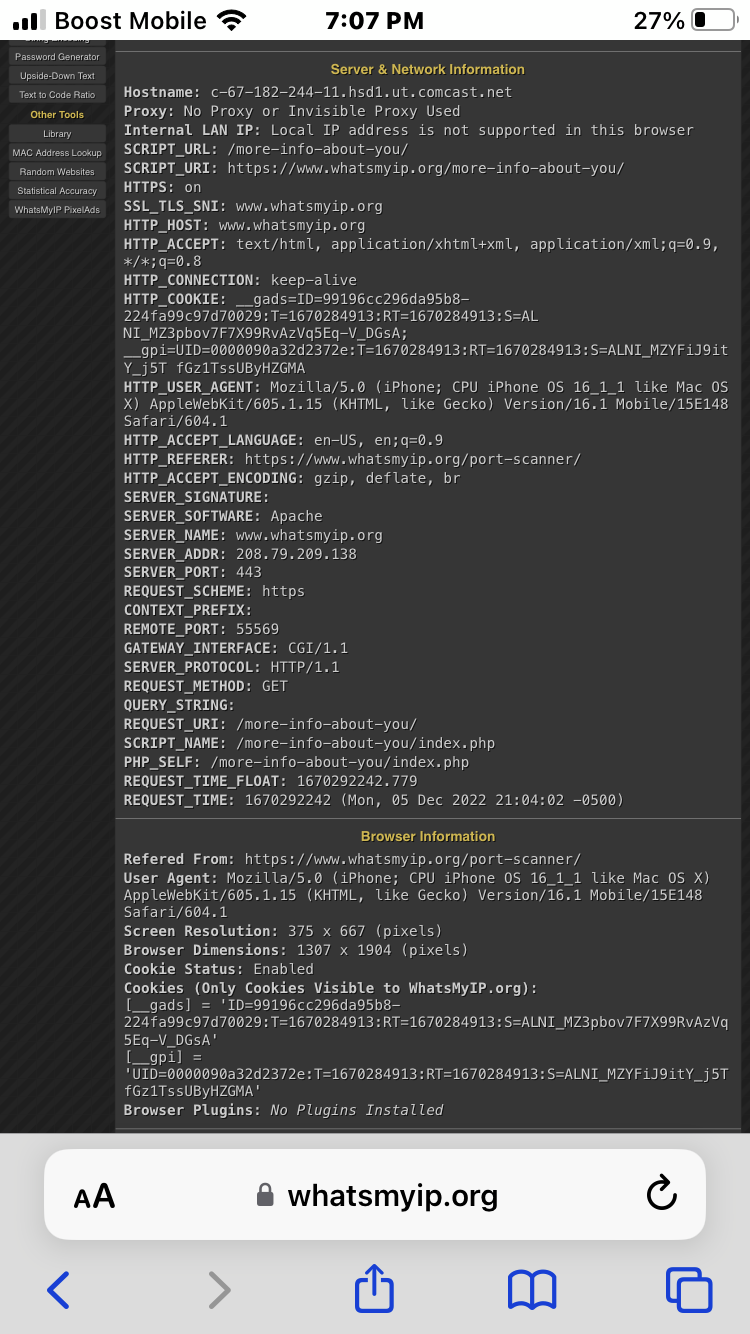The height and width of the screenshot is (1334, 750).
Task: Reload the page with the refresh icon
Action: [x=660, y=1194]
